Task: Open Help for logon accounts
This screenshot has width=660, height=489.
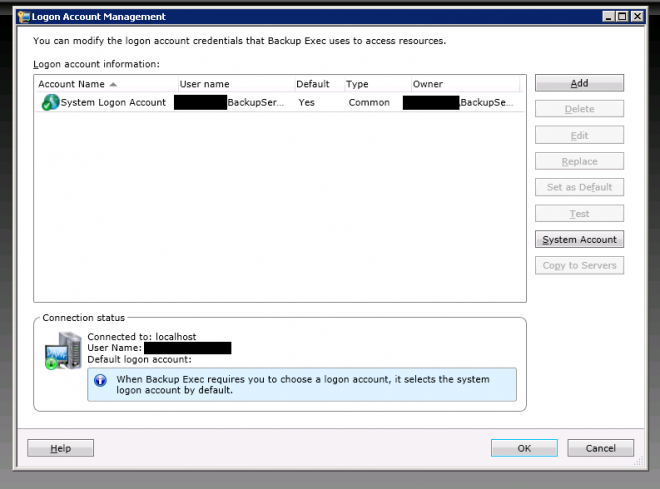Action: pos(60,448)
